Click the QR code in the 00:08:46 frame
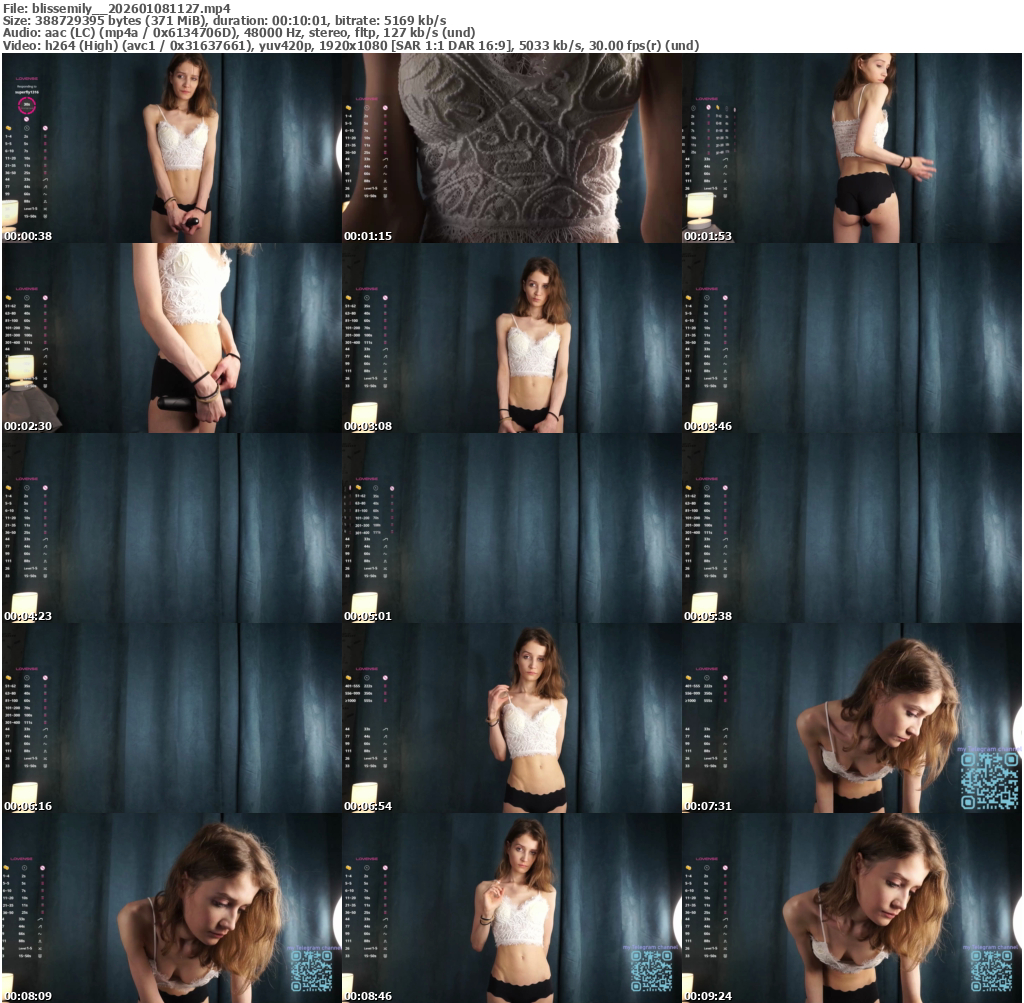This screenshot has height=1003, width=1024. coord(650,970)
